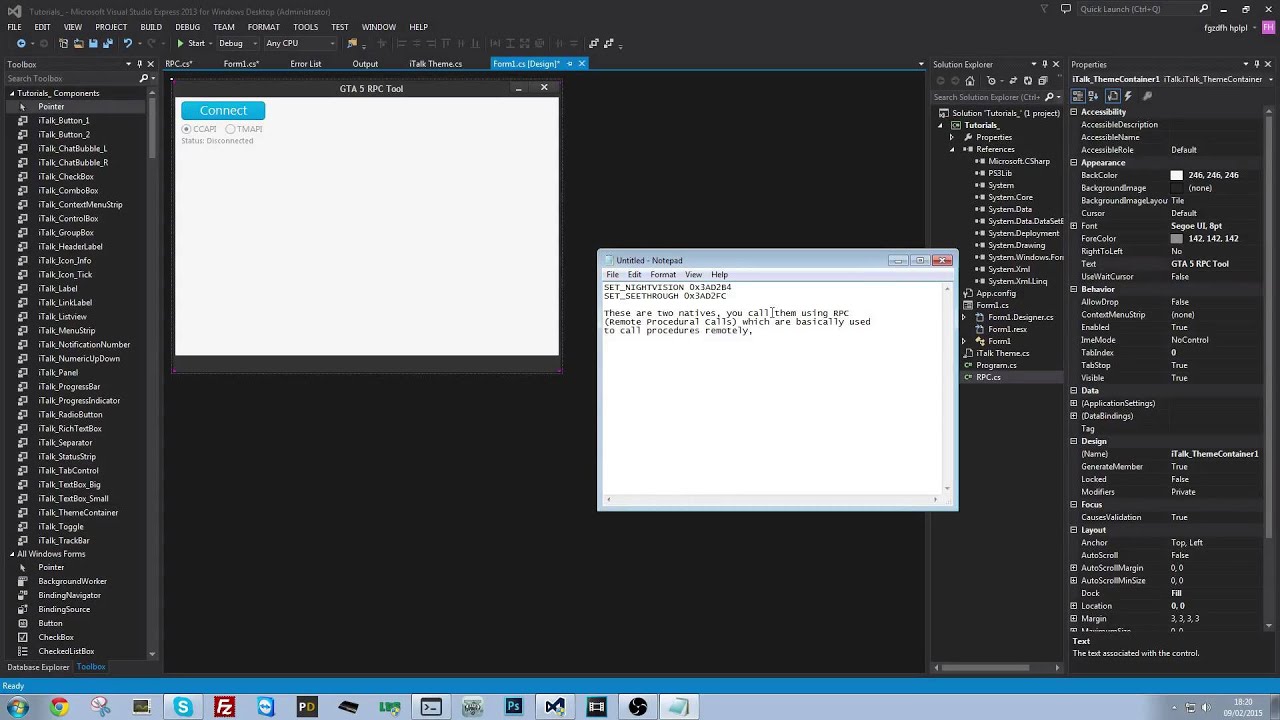This screenshot has height=720, width=1280.
Task: Open the Properties object selector dropdown
Action: [x=1270, y=79]
